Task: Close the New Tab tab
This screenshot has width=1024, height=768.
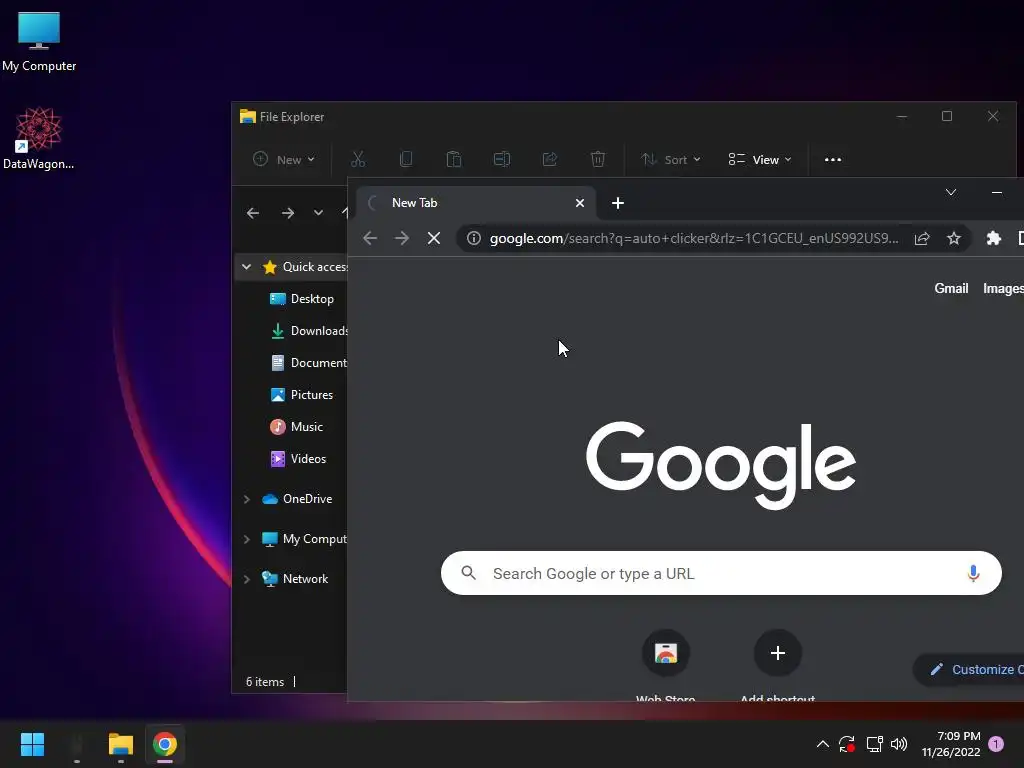Action: click(x=579, y=203)
